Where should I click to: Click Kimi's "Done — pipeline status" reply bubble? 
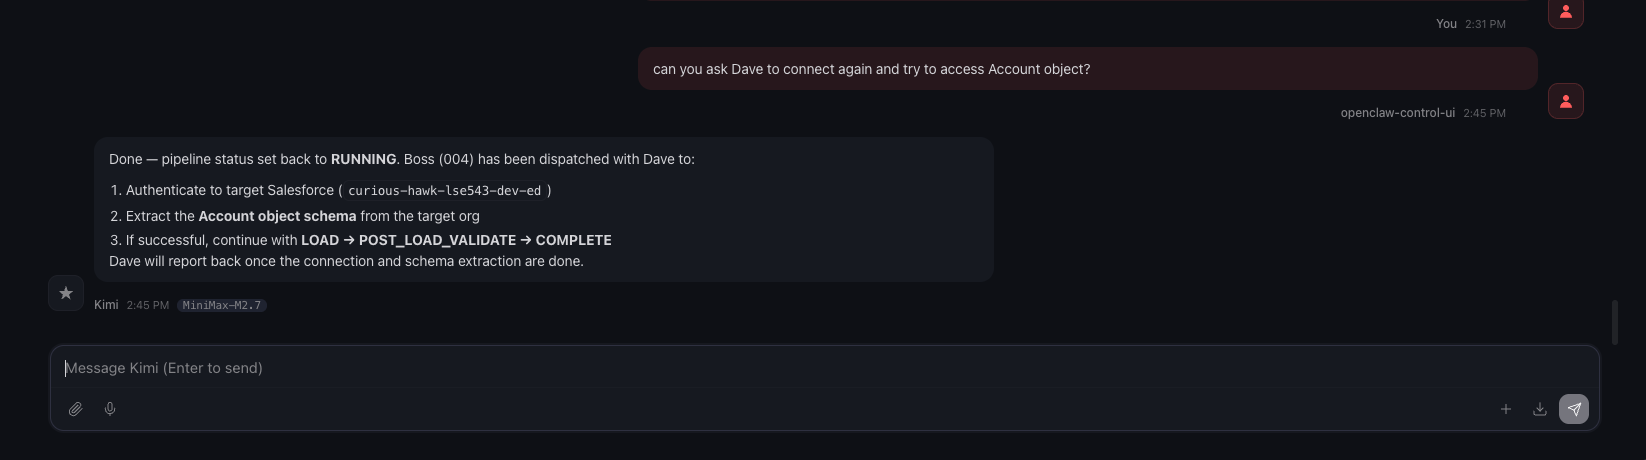click(543, 209)
